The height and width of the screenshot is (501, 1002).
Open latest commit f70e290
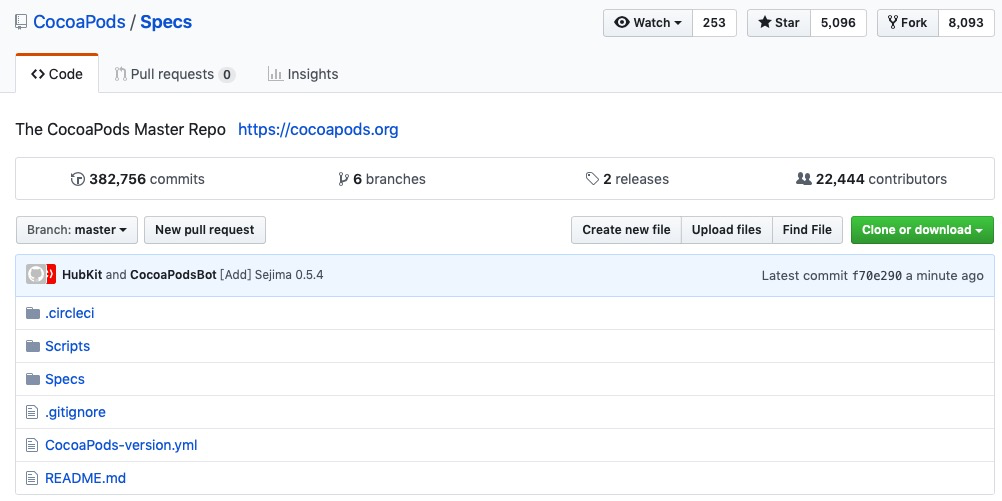tap(877, 276)
